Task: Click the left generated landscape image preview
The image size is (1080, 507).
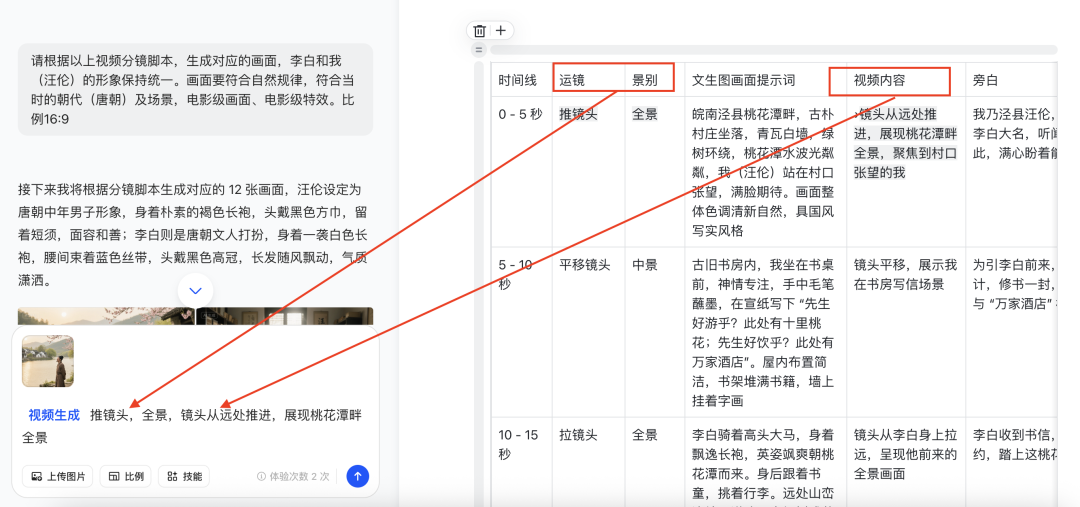Action: pyautogui.click(x=107, y=316)
